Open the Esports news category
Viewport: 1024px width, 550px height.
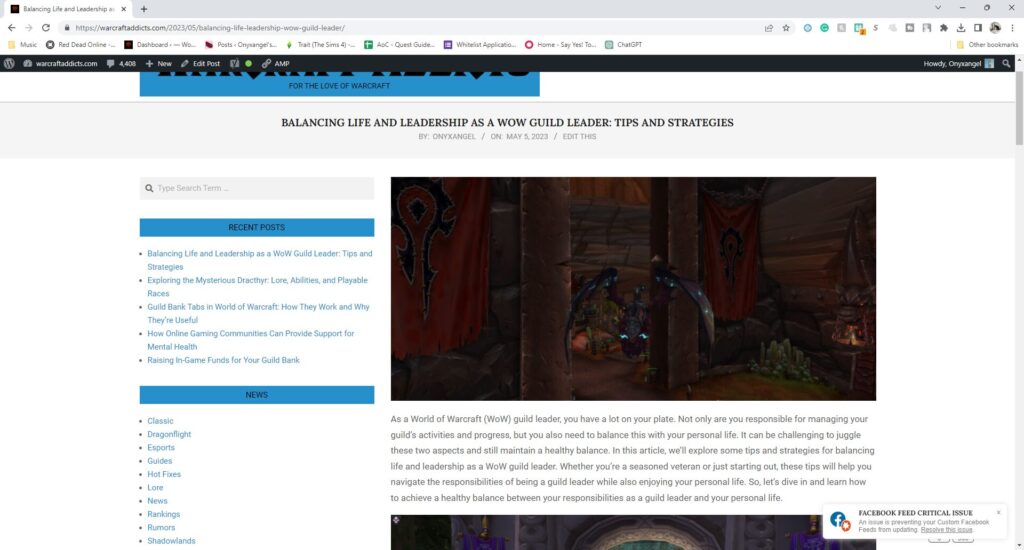tap(161, 447)
